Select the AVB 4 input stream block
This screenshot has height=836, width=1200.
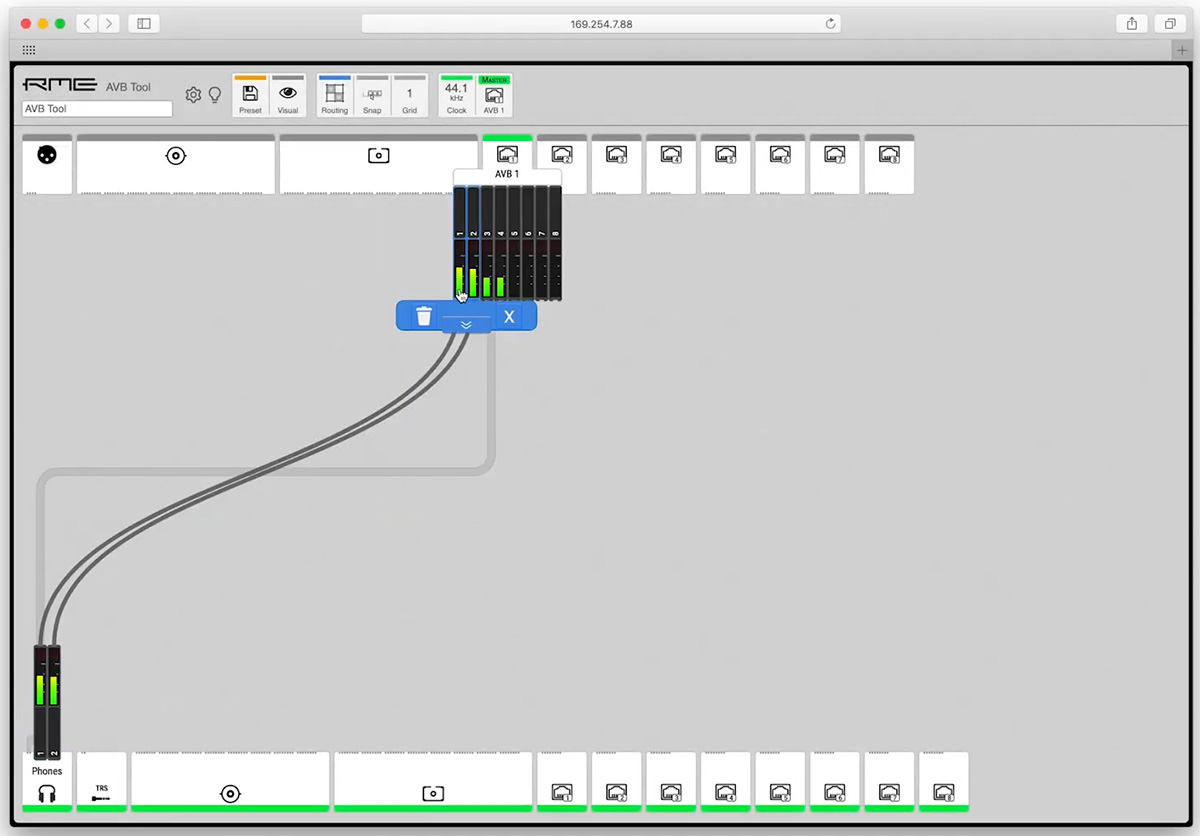[671, 164]
